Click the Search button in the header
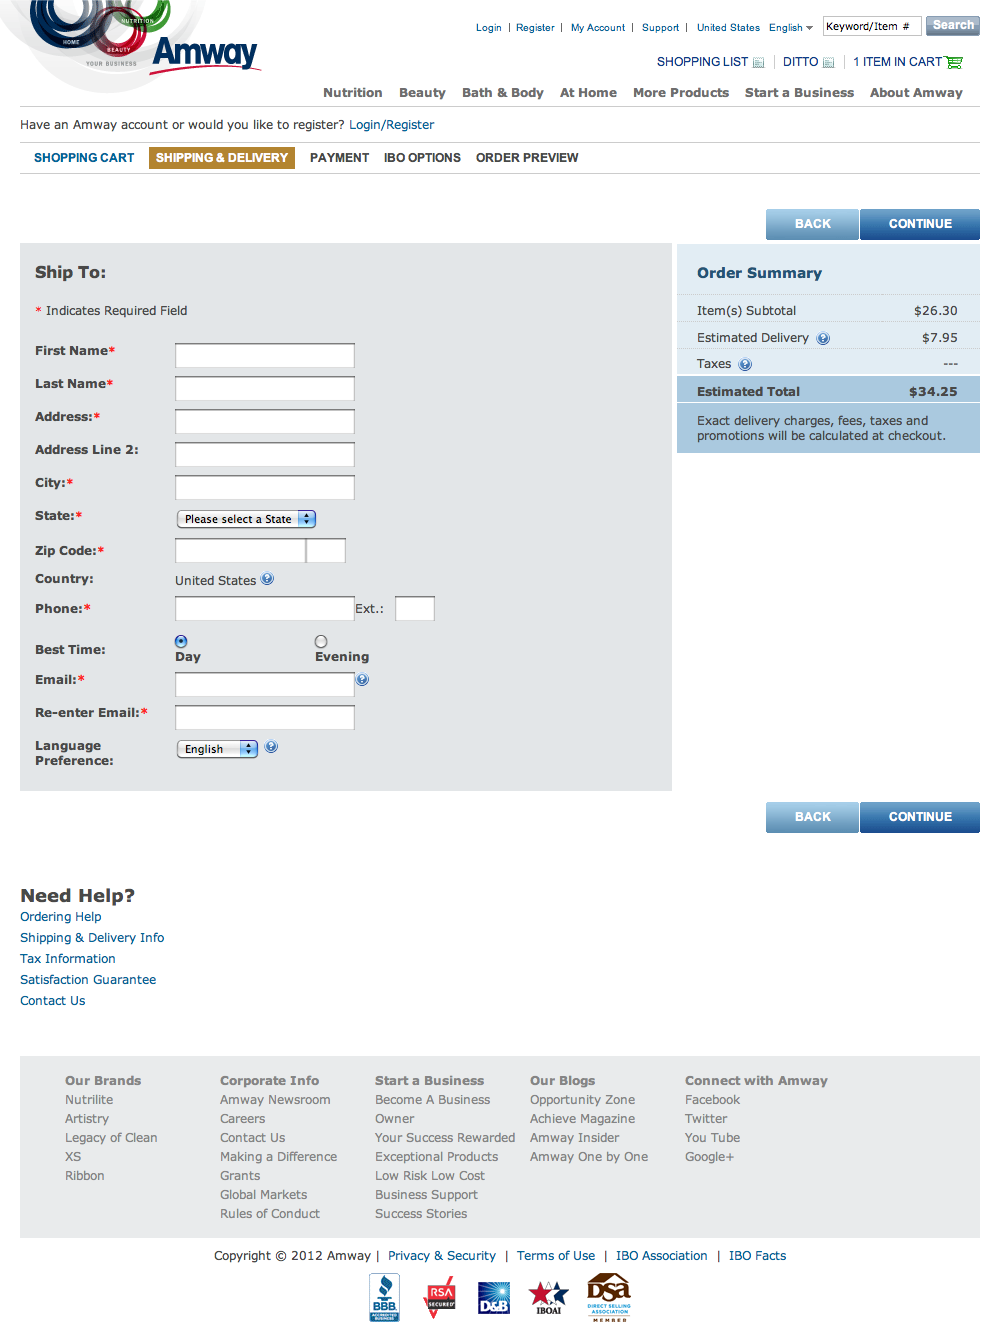 (951, 25)
